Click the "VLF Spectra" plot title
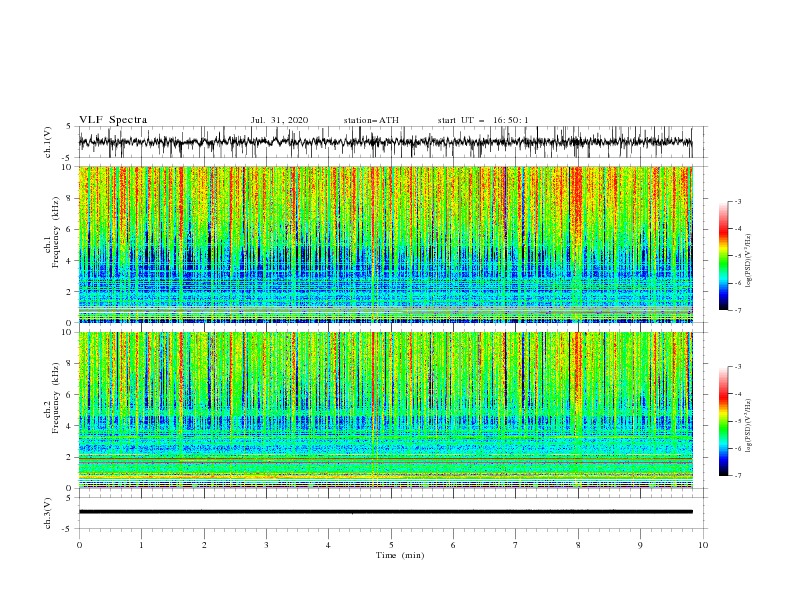 tap(113, 120)
